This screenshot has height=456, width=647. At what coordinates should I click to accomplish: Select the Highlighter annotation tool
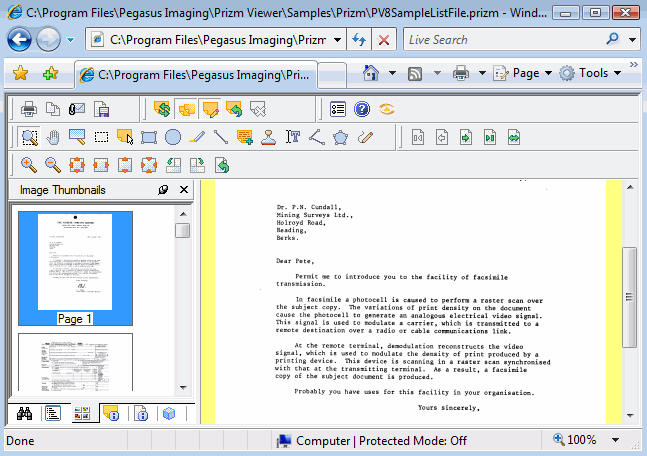click(197, 137)
